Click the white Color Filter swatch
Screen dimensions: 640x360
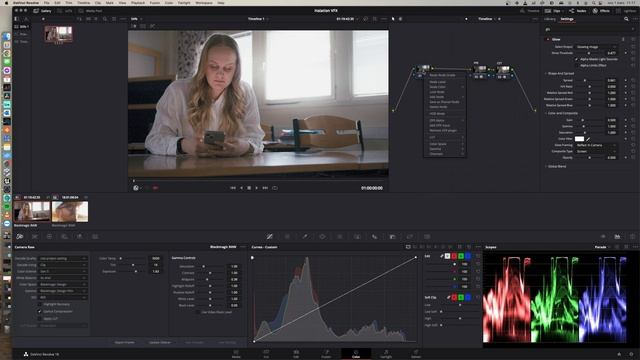580,139
